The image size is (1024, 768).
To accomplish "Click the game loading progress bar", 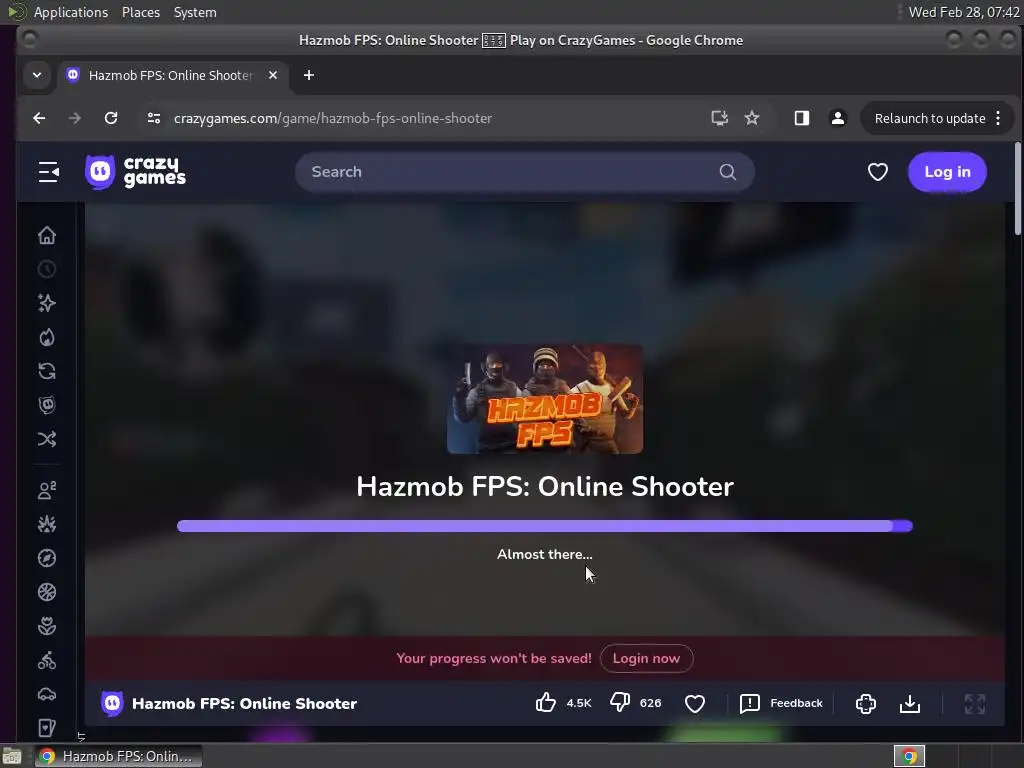I will click(x=545, y=526).
